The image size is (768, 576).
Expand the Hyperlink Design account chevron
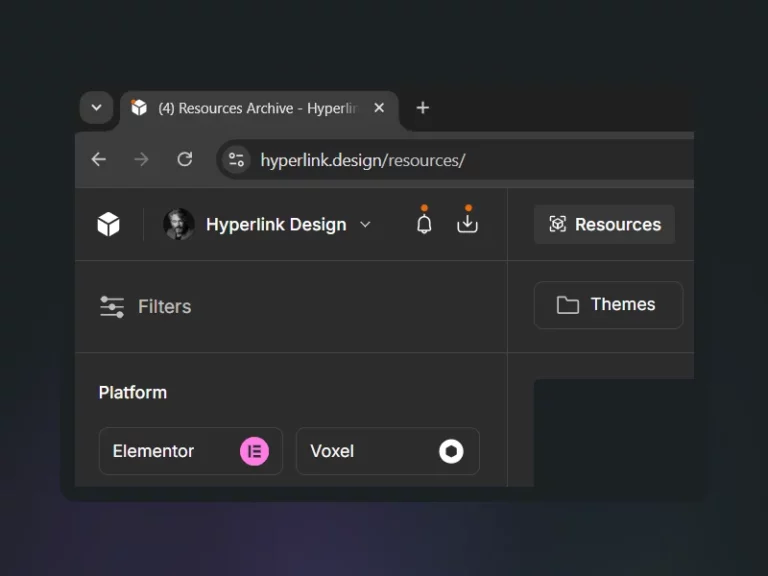[x=365, y=225]
